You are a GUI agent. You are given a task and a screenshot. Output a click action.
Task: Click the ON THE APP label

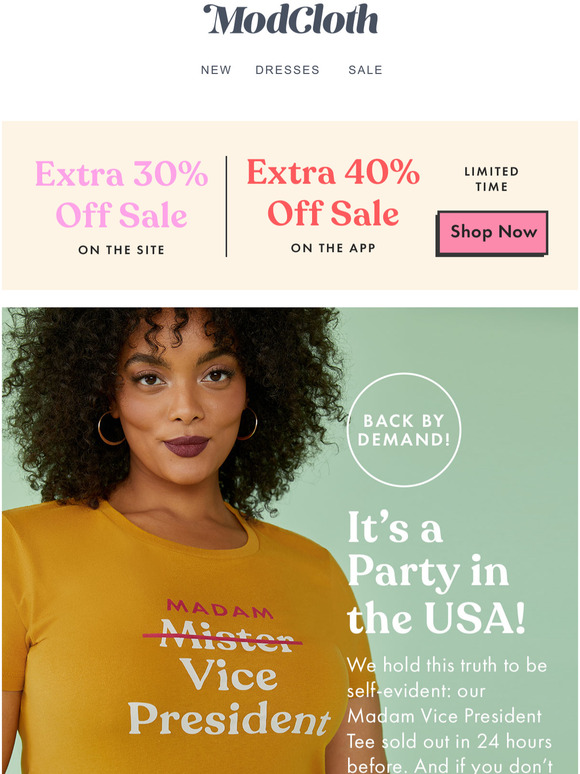[333, 248]
